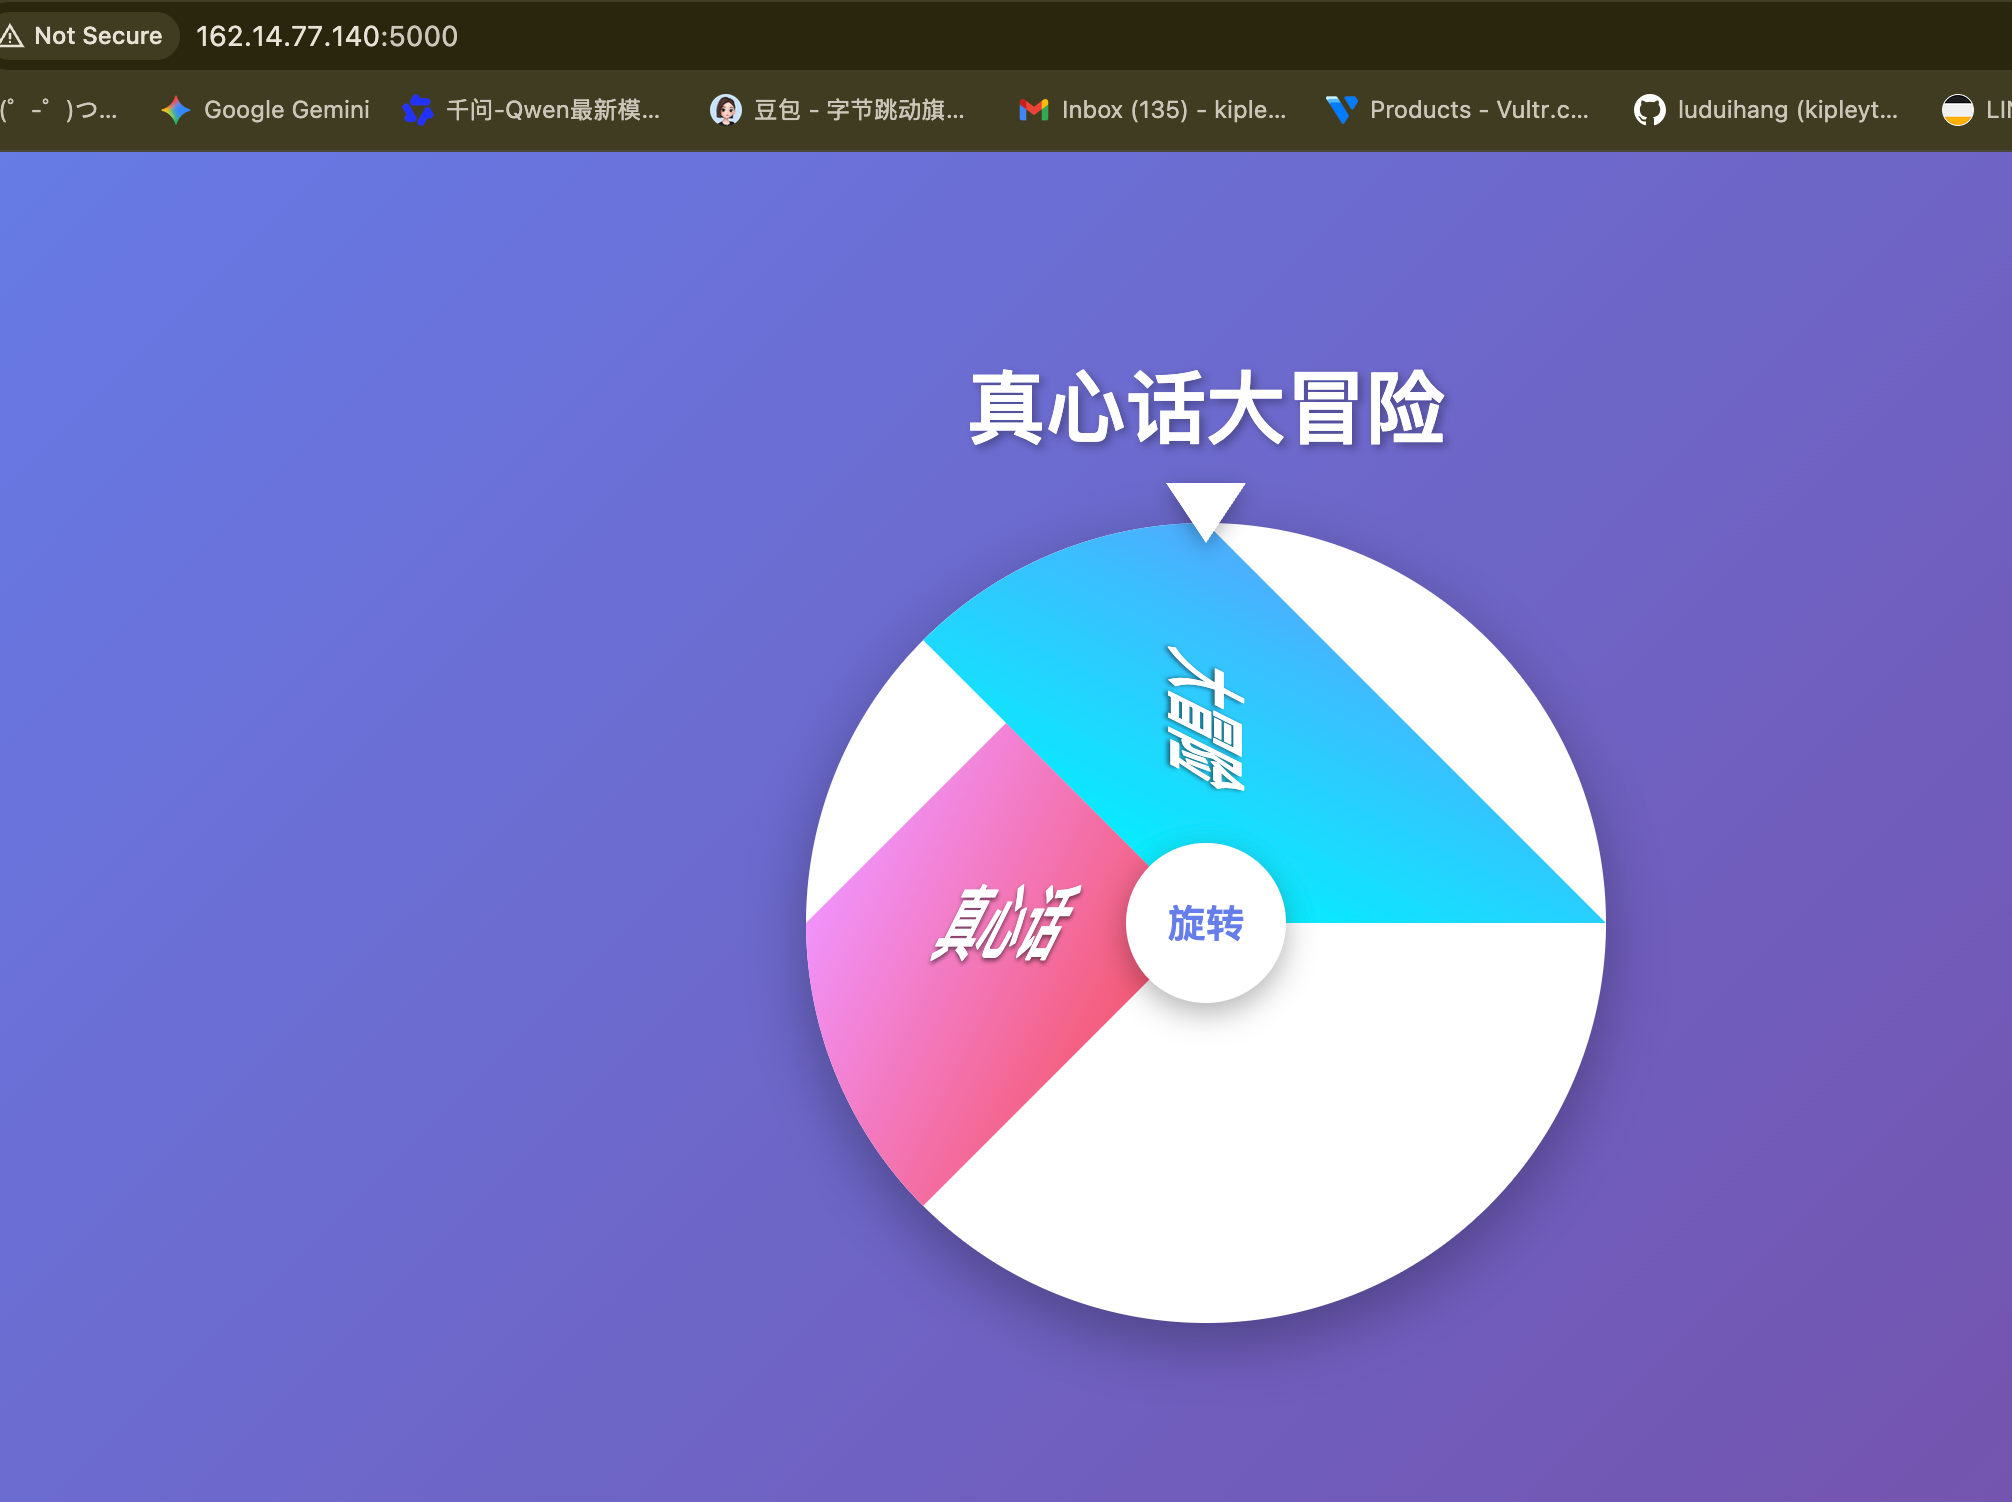Click the Google Gemini bookmark icon
The image size is (2012, 1502).
[x=176, y=110]
